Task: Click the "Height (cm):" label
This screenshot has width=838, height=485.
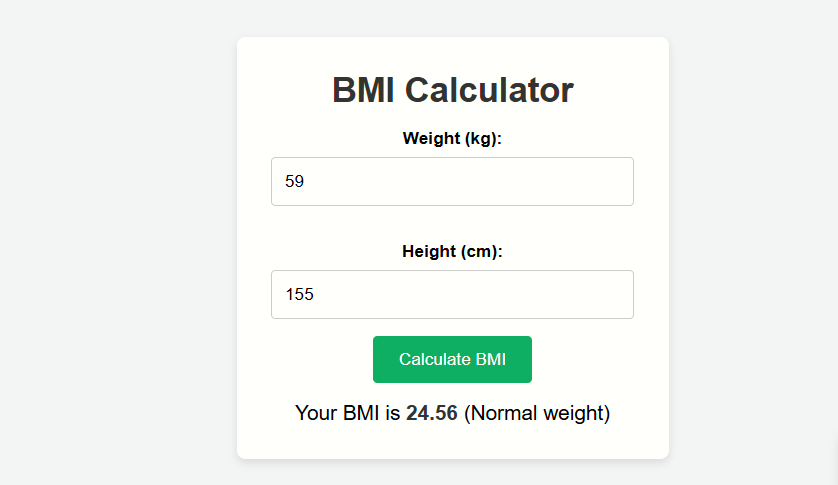Action: [x=452, y=252]
